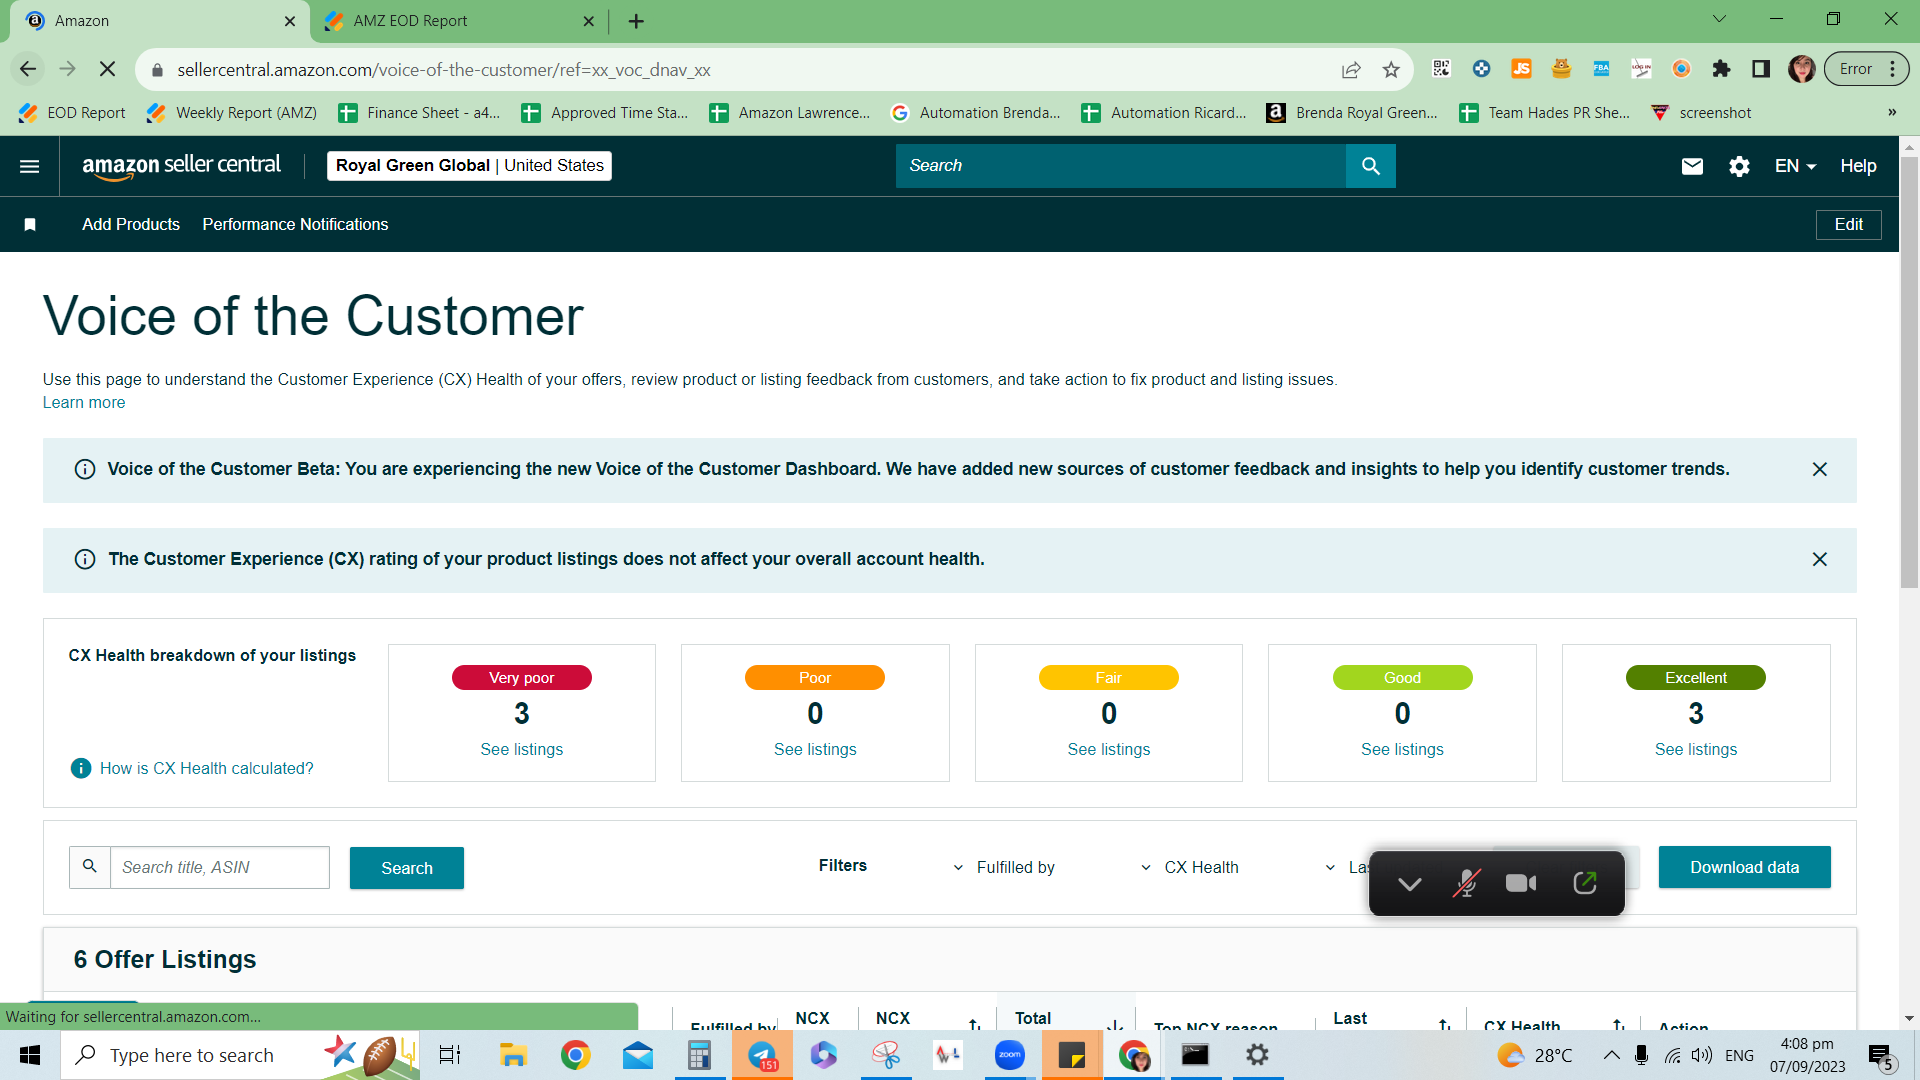Click the Search title, ASIN field
Image resolution: width=1920 pixels, height=1080 pixels.
(220, 868)
